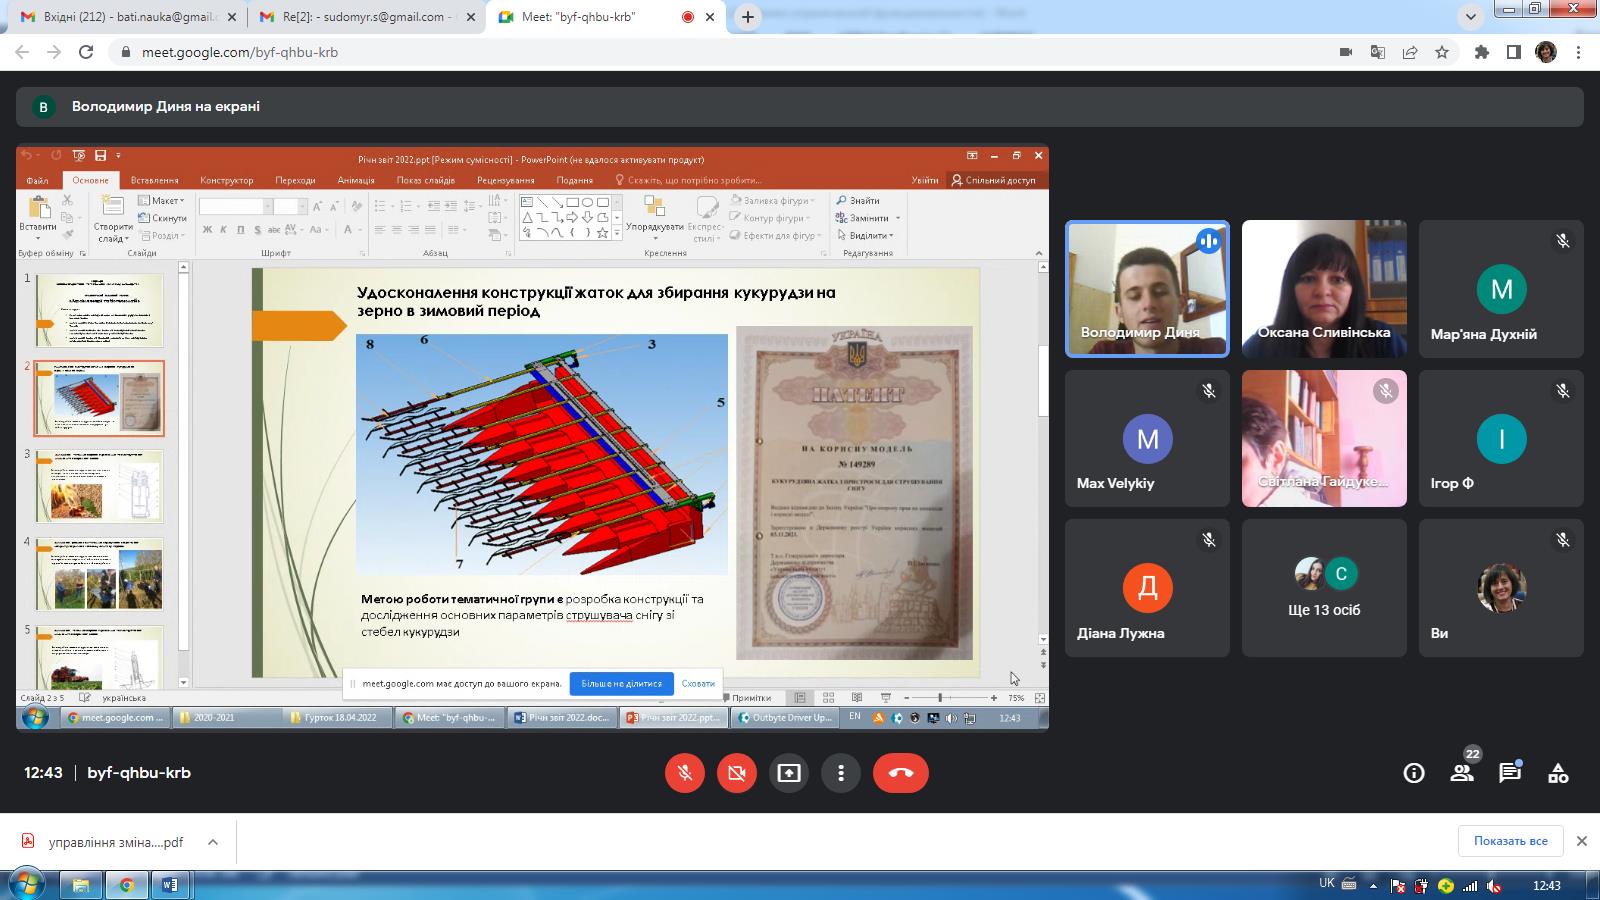1600x900 pixels.
Task: Open a new browser tab
Action: coord(747,17)
